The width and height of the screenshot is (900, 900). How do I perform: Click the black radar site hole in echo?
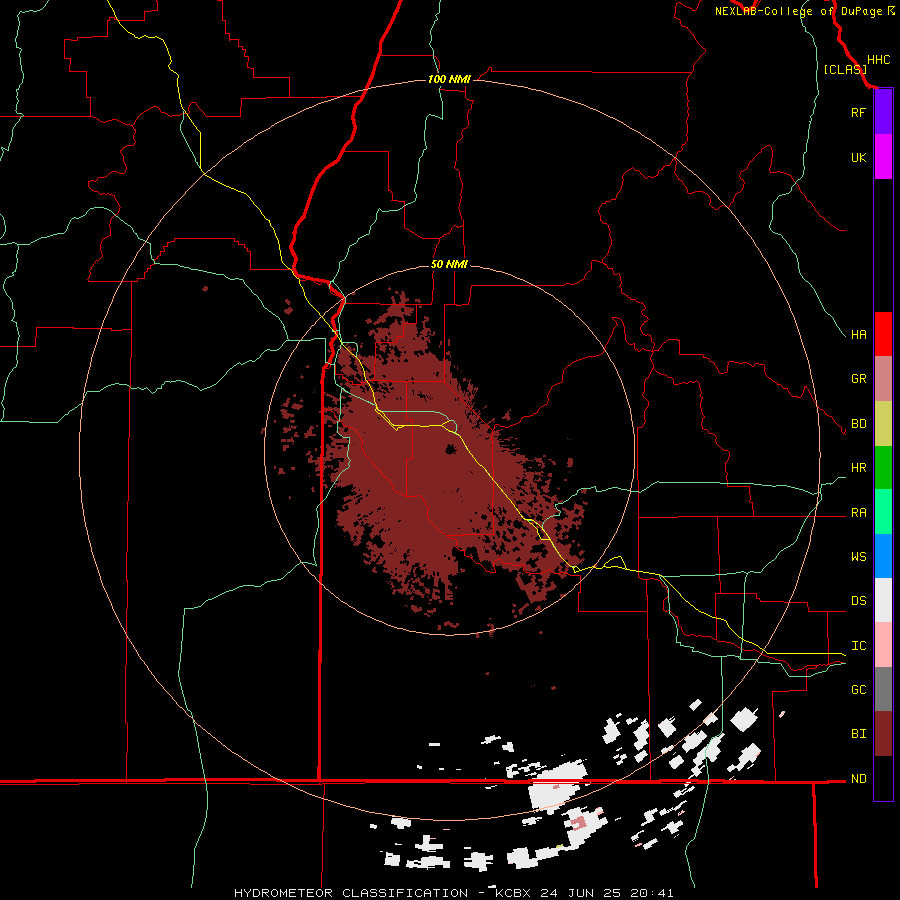451,449
